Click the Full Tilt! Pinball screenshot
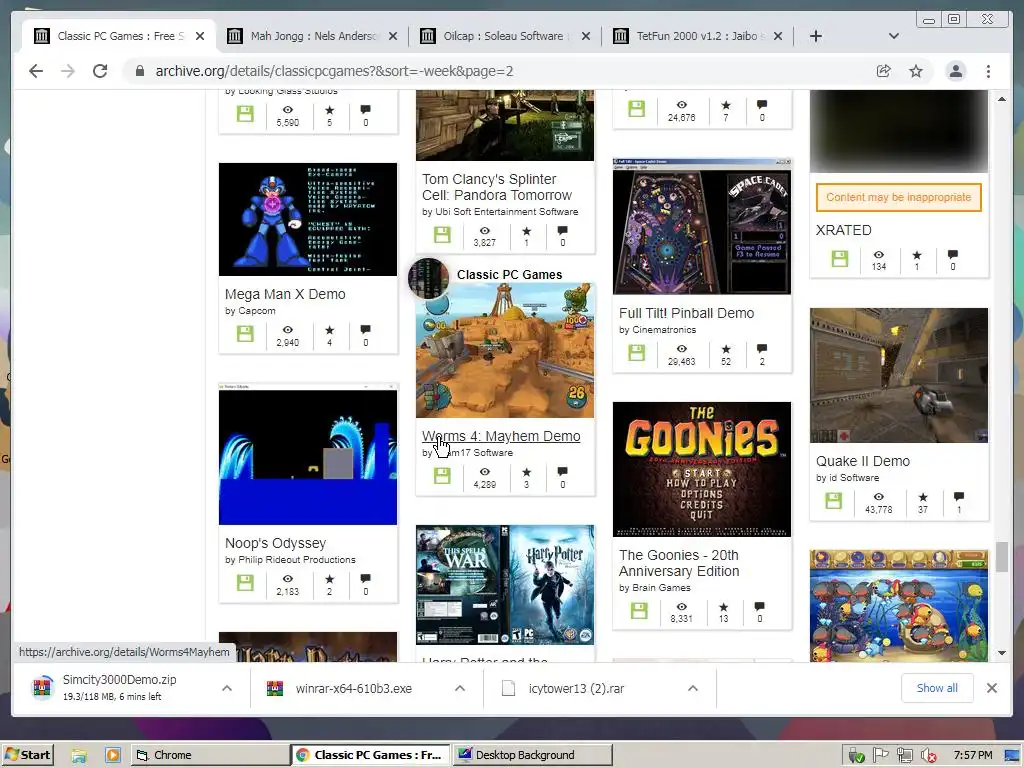Image resolution: width=1024 pixels, height=768 pixels. coord(702,227)
